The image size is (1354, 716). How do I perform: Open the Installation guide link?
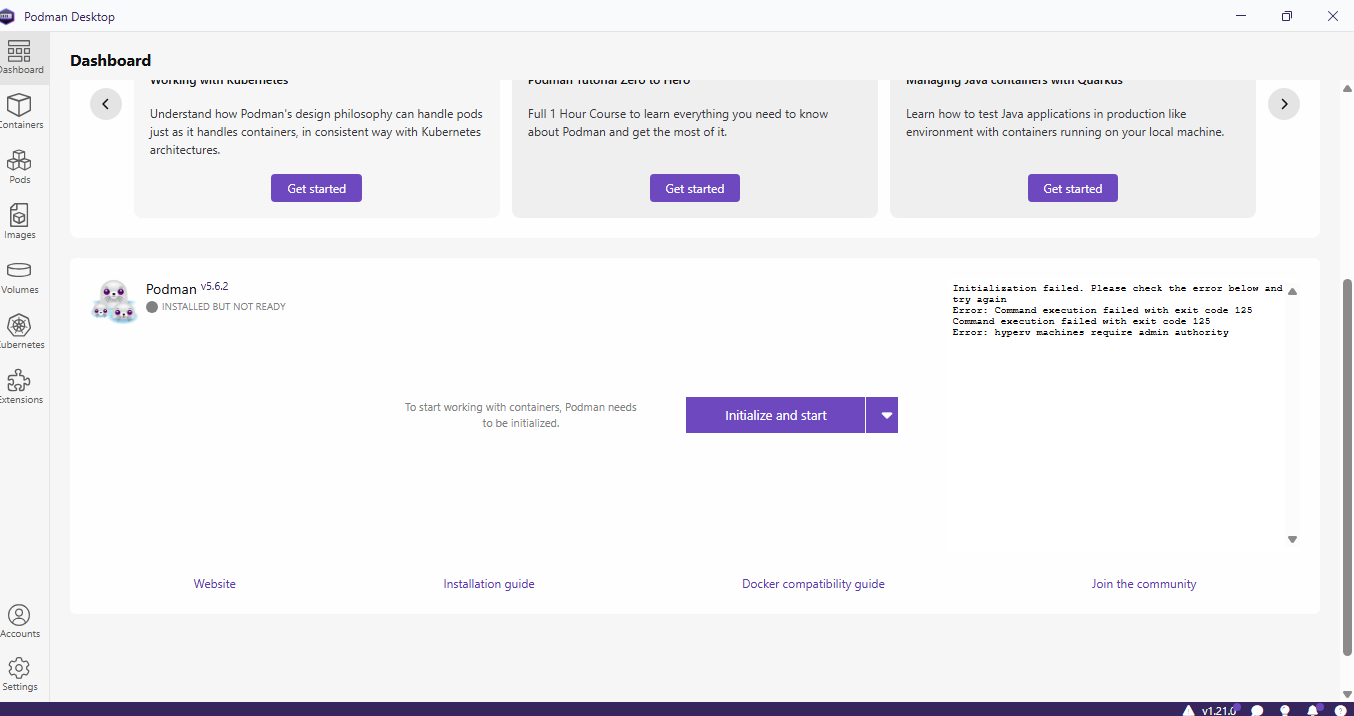[x=489, y=584]
